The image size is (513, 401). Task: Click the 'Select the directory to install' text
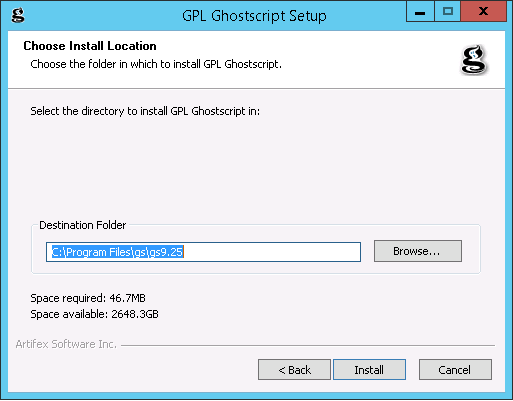pos(145,111)
